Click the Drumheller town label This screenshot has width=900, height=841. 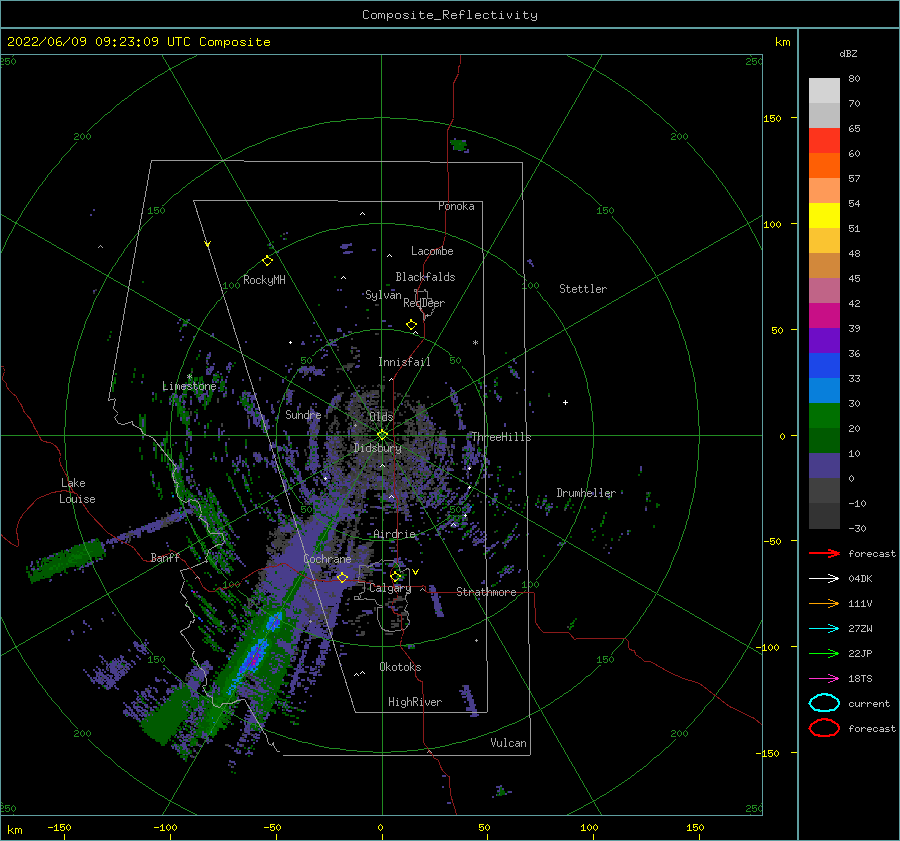coord(586,493)
